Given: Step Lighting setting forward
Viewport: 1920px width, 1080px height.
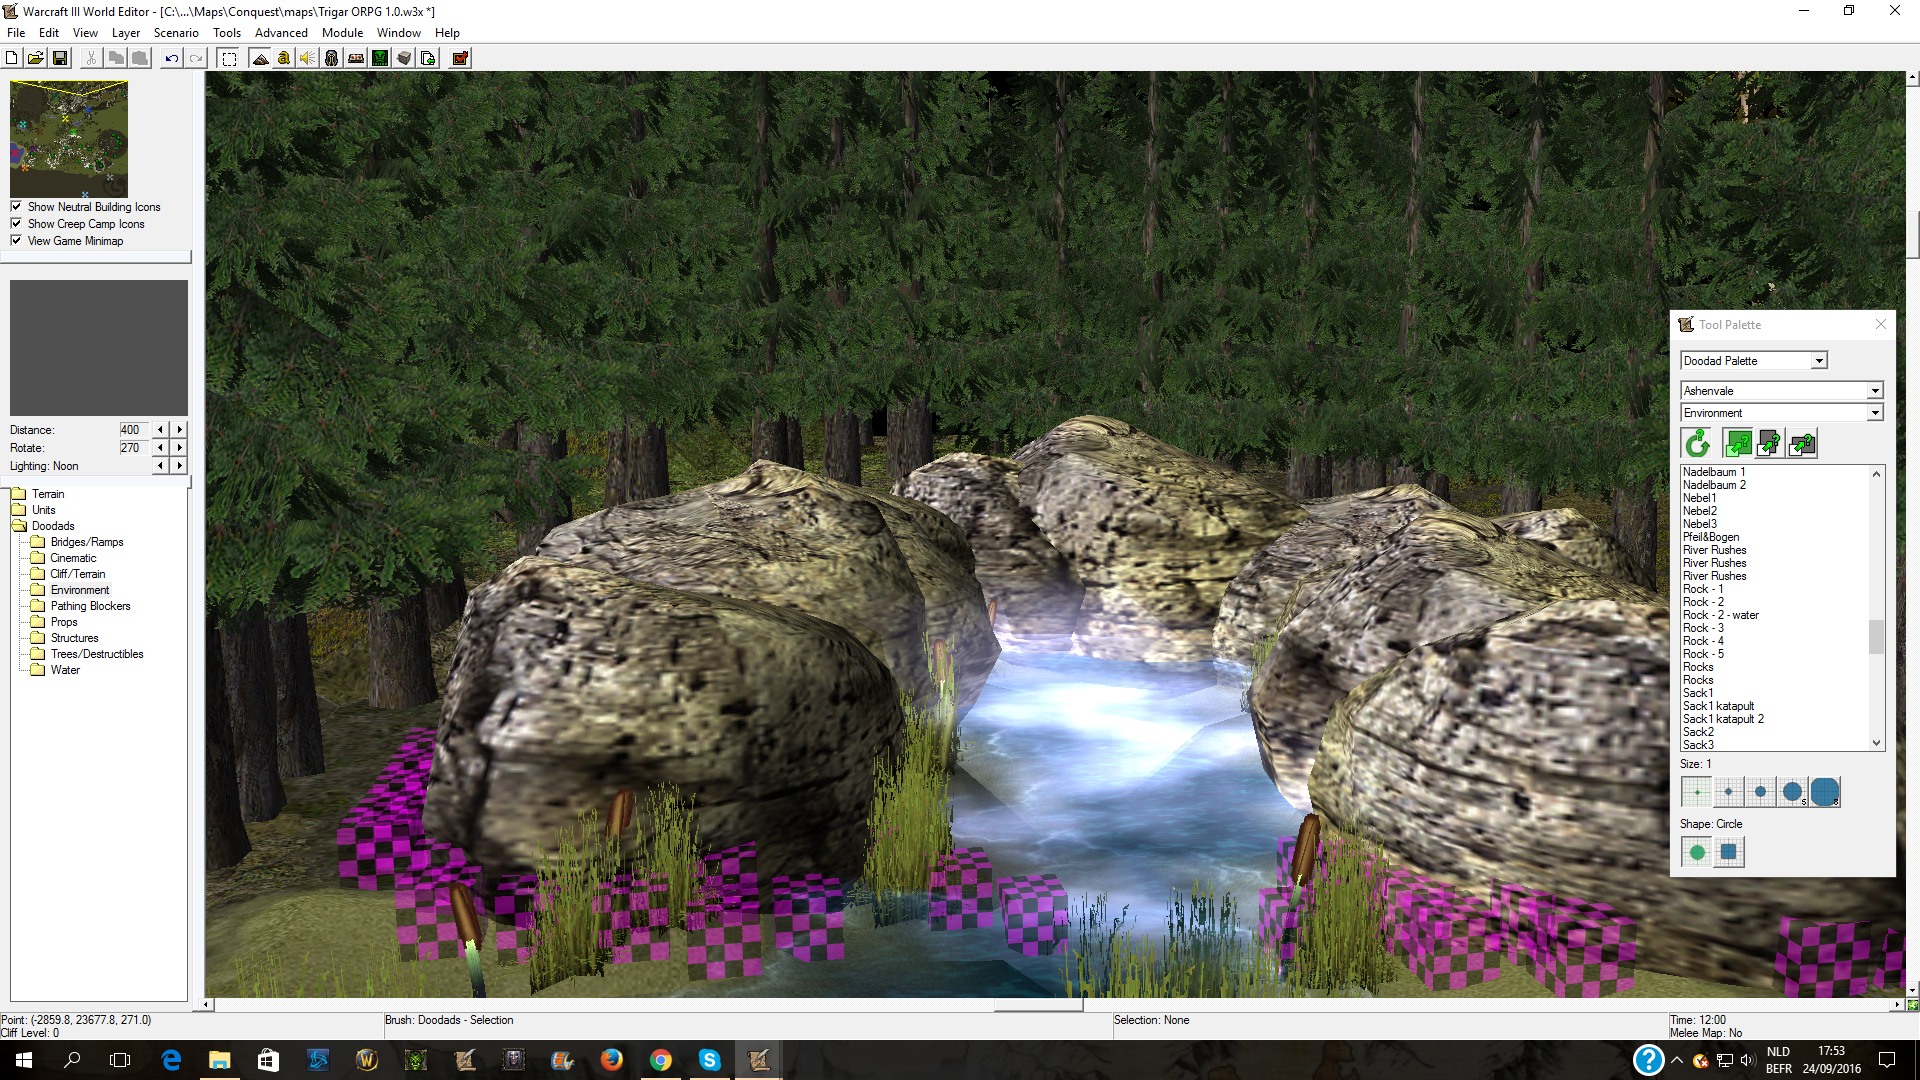Looking at the screenshot, I should [180, 466].
